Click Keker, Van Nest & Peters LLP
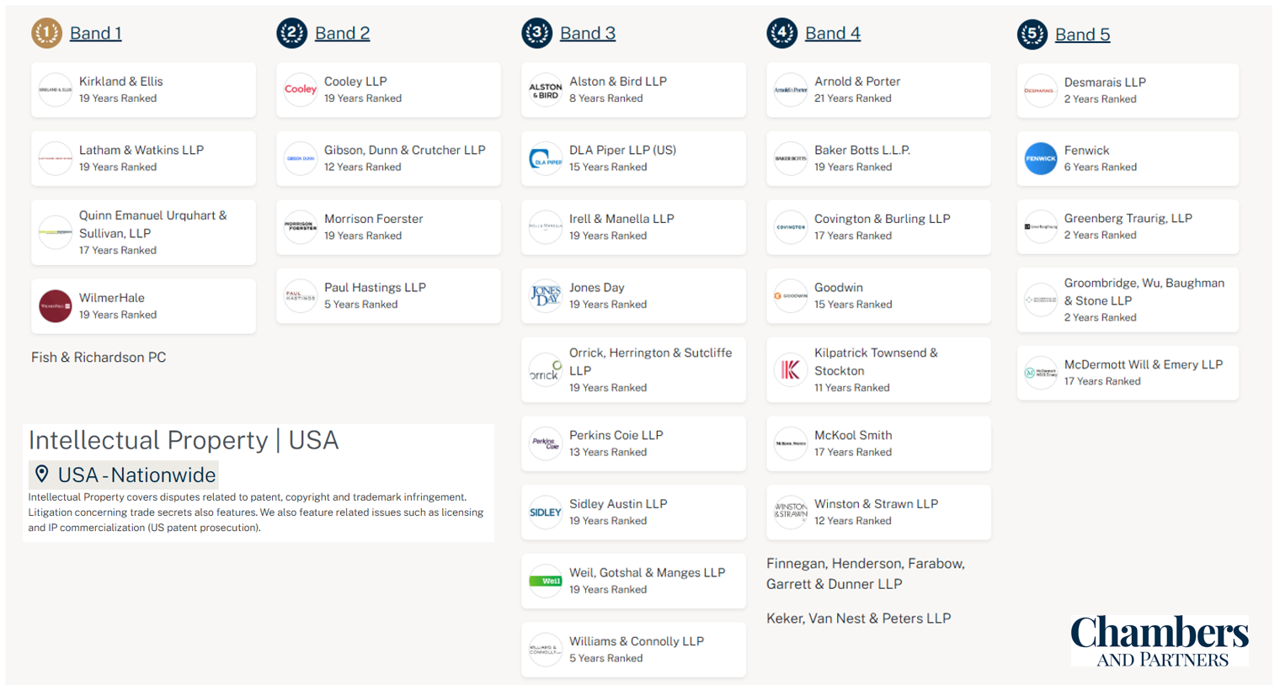This screenshot has width=1280, height=690. (858, 618)
